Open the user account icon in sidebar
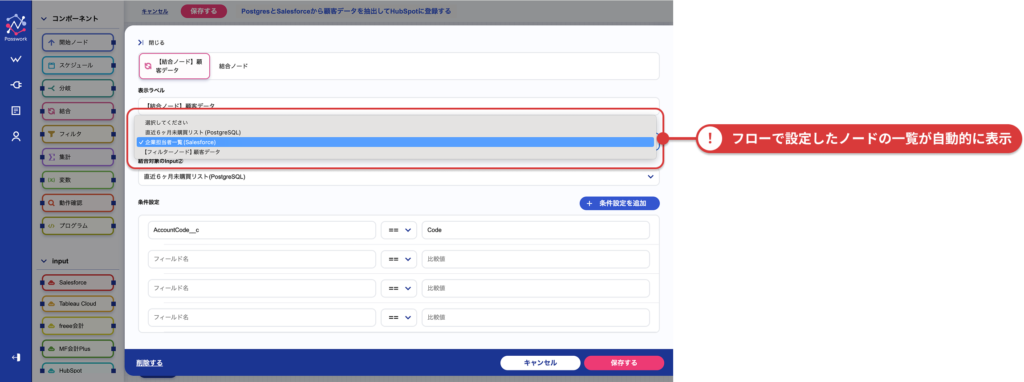 point(16,136)
